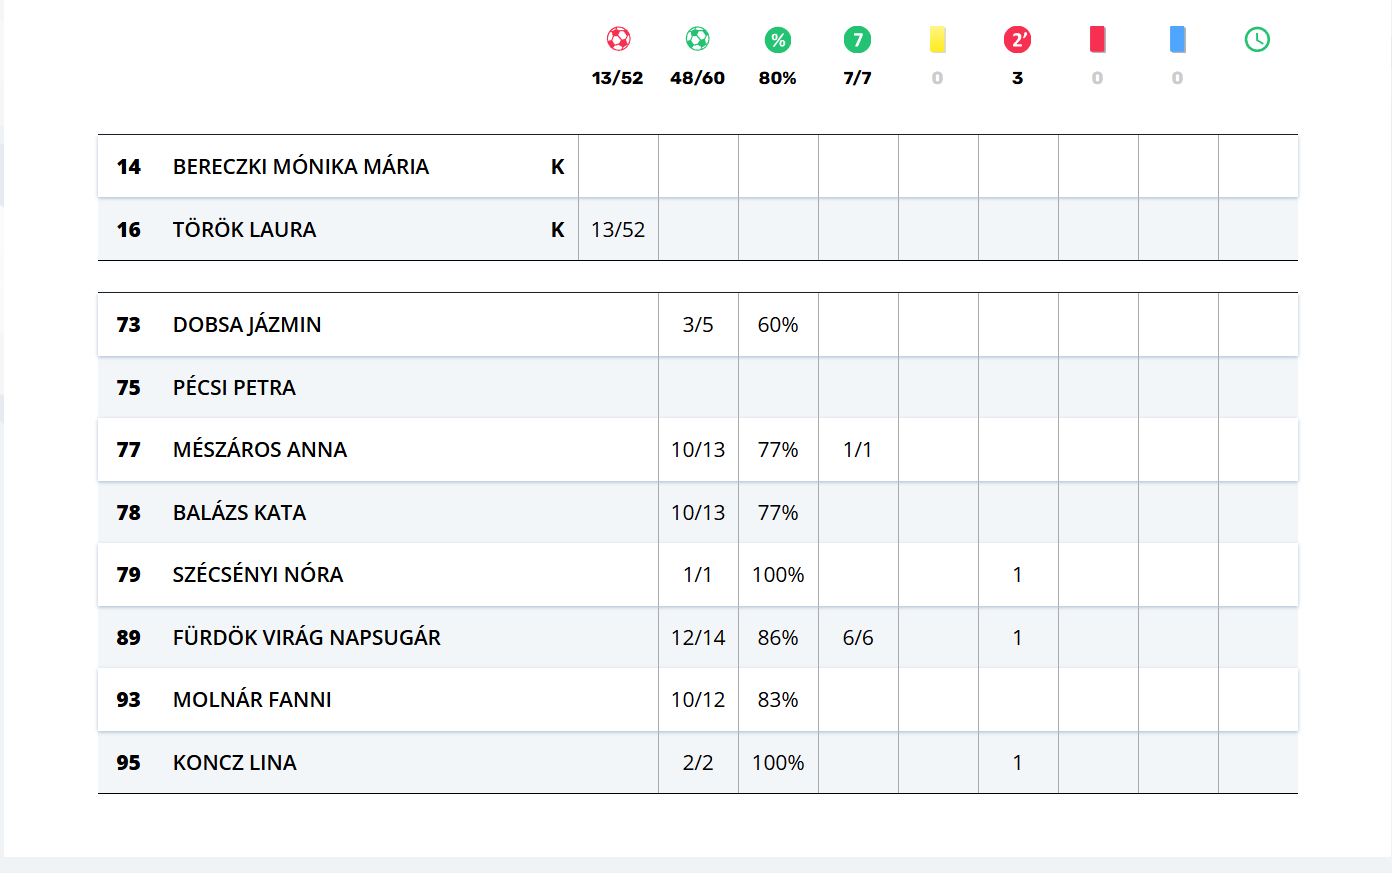The image size is (1392, 873).
Task: Open Mészáros Anna's player entry
Action: [x=260, y=450]
